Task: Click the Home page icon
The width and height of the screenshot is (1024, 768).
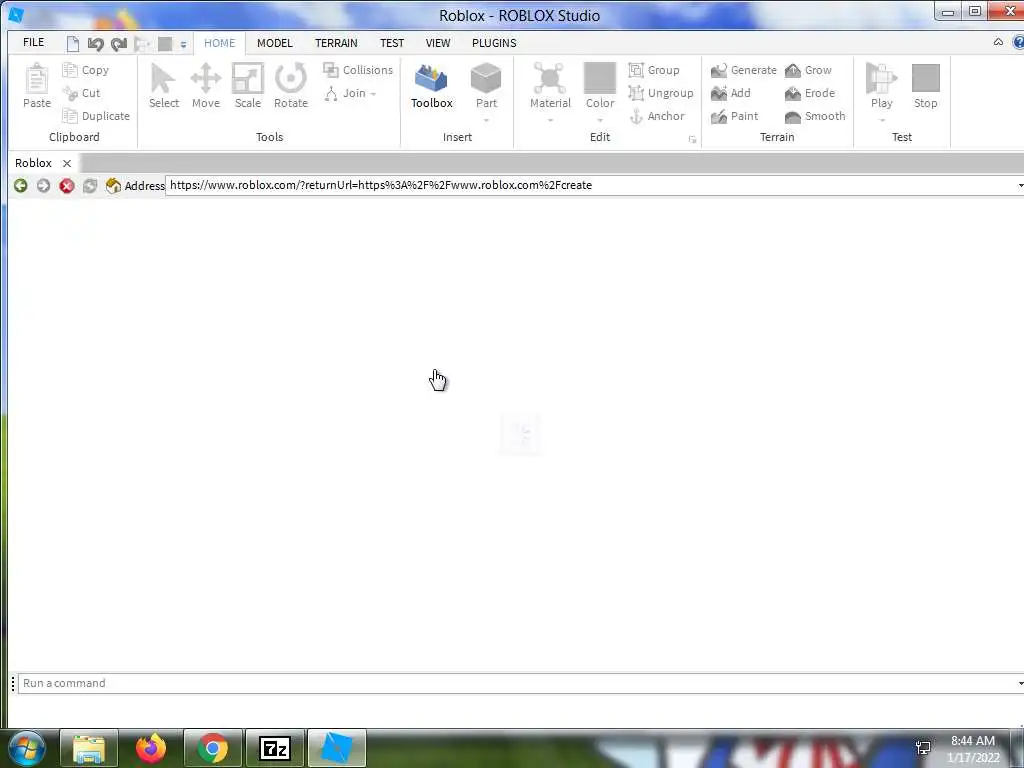Action: pos(113,186)
